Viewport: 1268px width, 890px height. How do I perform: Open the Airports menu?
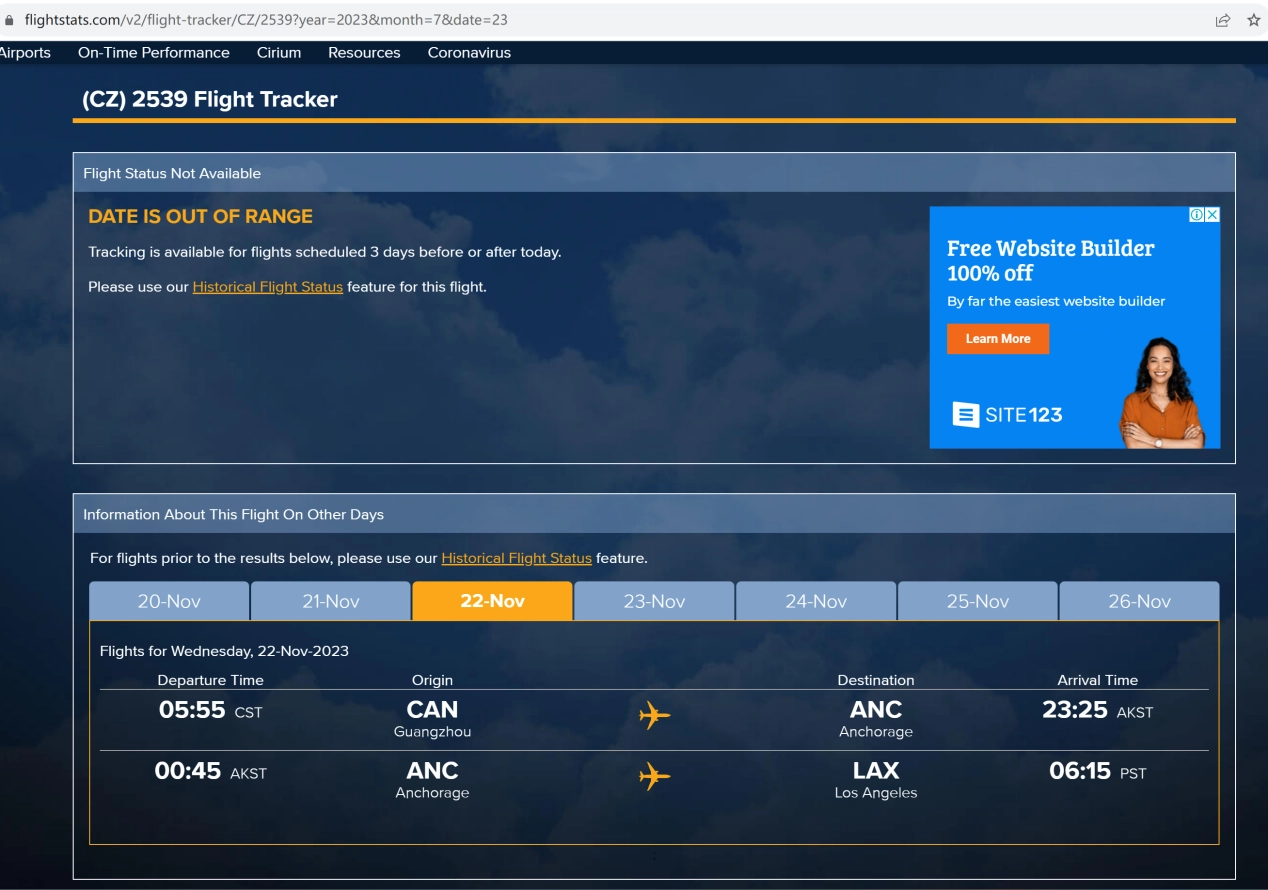[25, 53]
